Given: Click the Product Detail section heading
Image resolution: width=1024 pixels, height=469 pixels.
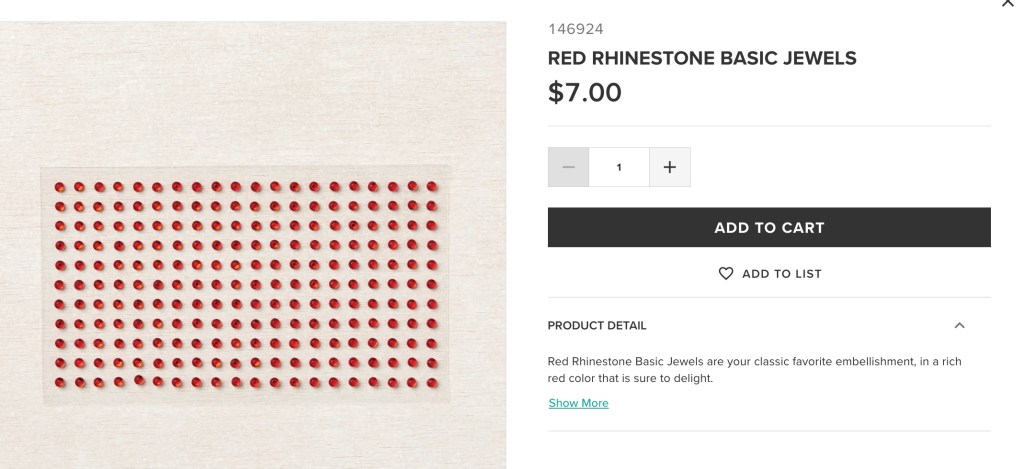Looking at the screenshot, I should [597, 325].
